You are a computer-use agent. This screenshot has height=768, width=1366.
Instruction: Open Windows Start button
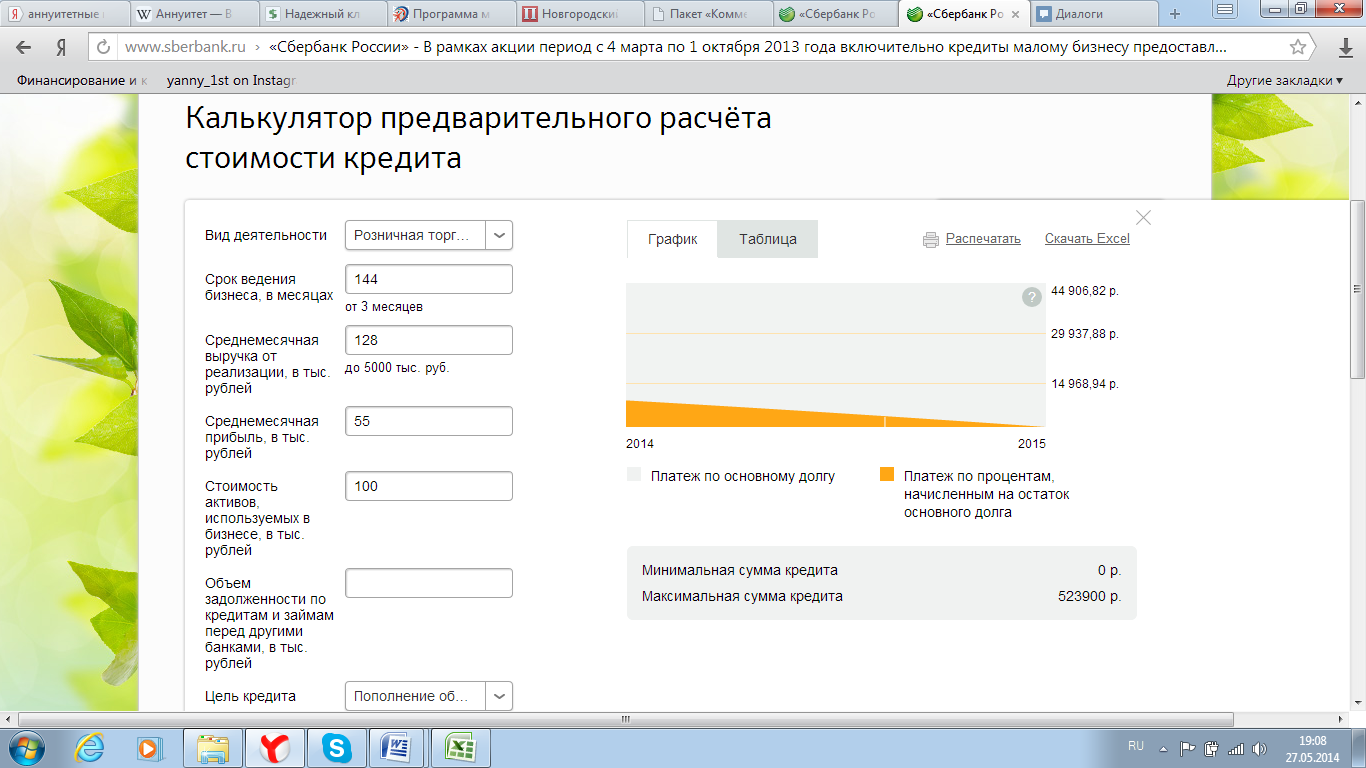(x=27, y=748)
